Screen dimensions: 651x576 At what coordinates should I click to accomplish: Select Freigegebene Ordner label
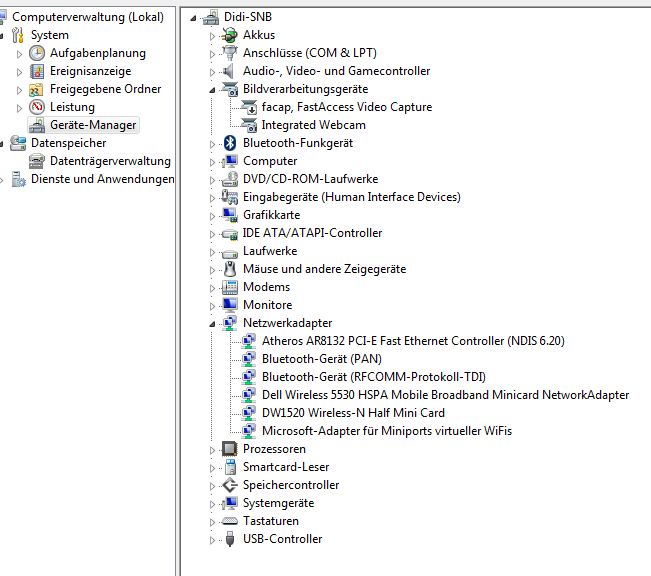pos(105,89)
